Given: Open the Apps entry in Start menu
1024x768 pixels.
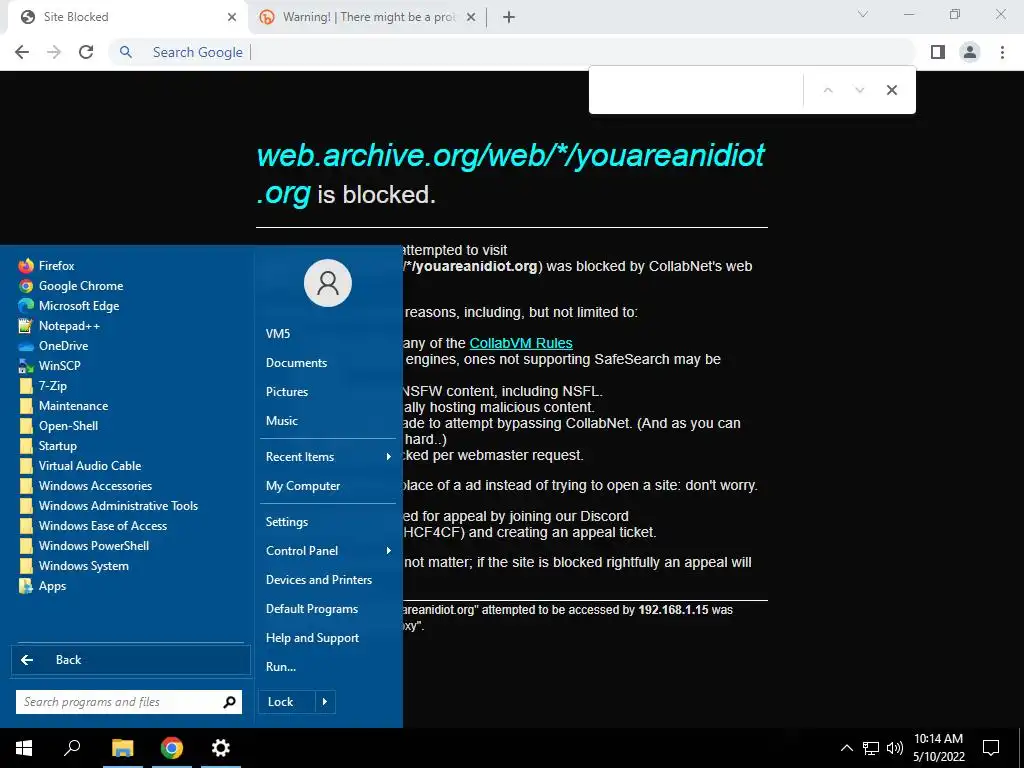Looking at the screenshot, I should (52, 586).
